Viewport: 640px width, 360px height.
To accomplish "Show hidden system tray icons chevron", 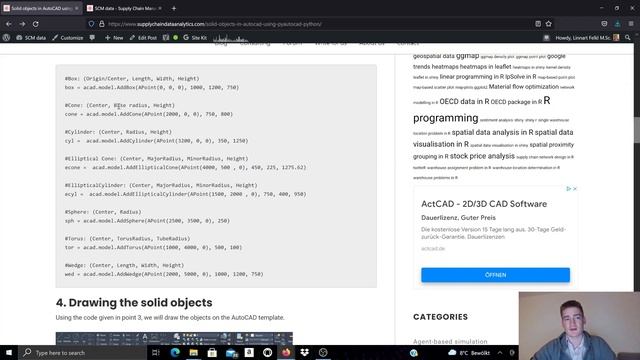I will [500, 353].
